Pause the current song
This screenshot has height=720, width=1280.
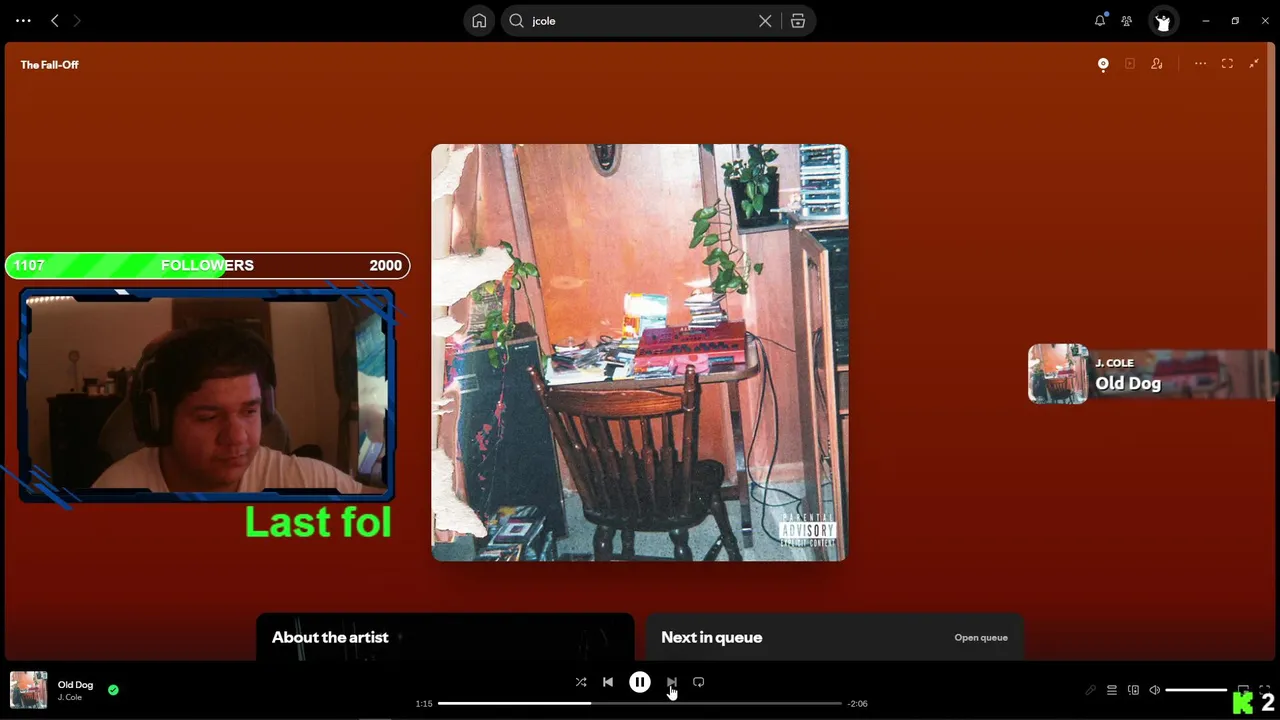(x=640, y=682)
